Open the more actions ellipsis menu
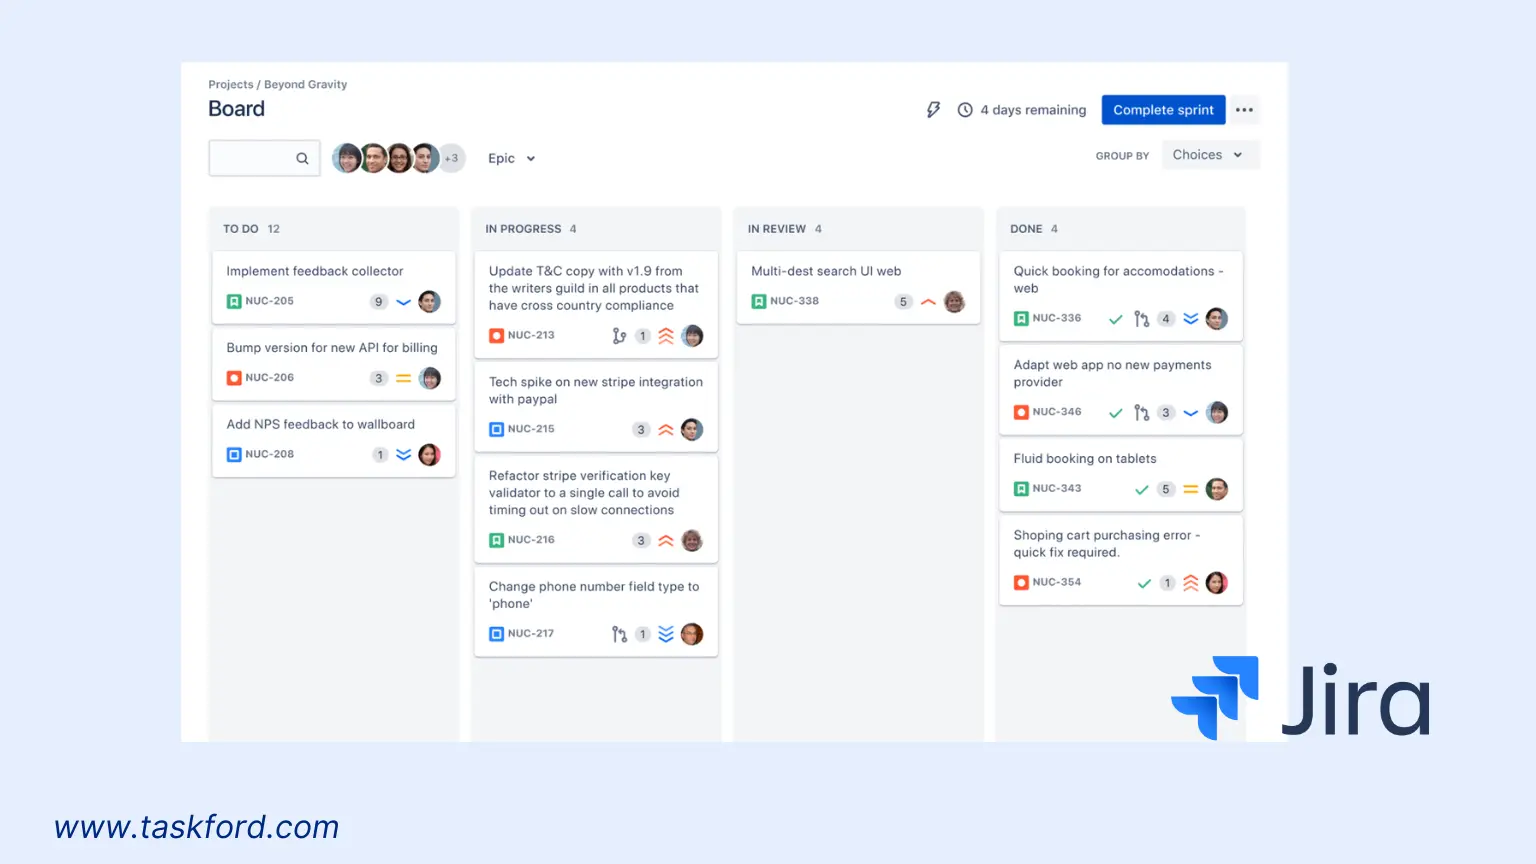Image resolution: width=1536 pixels, height=864 pixels. [1244, 110]
